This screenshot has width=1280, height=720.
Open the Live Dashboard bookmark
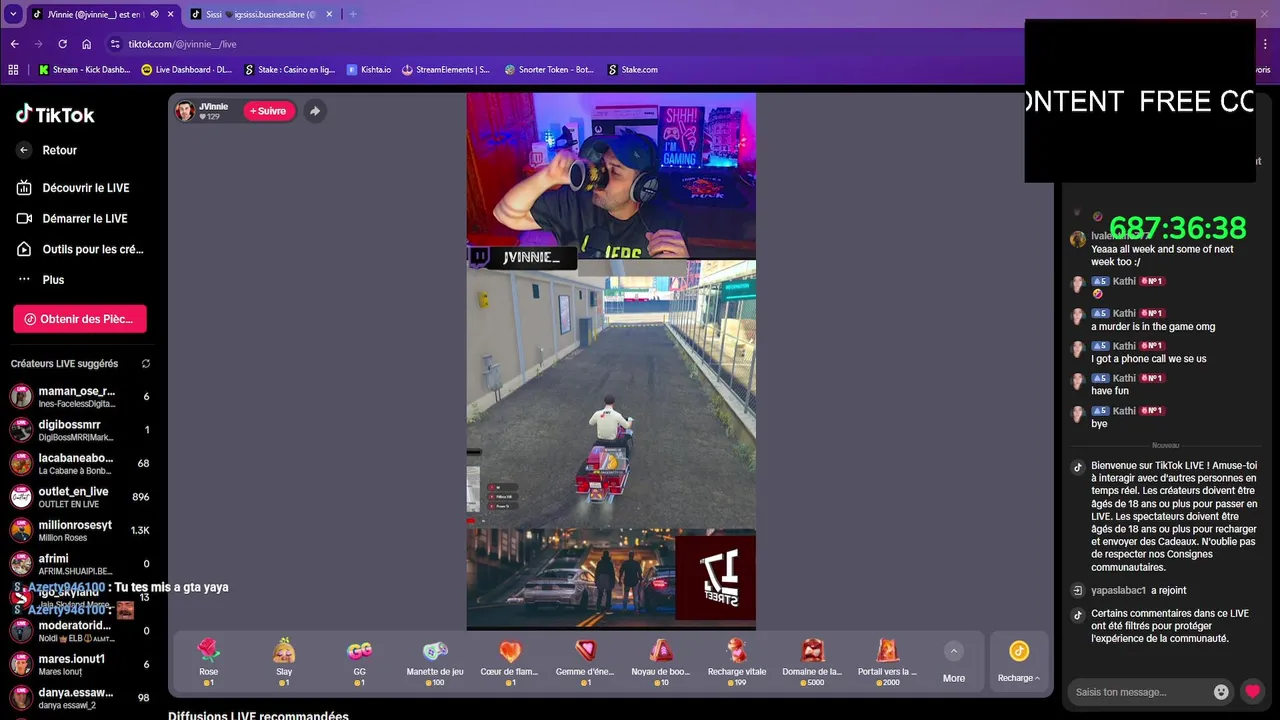coord(187,70)
